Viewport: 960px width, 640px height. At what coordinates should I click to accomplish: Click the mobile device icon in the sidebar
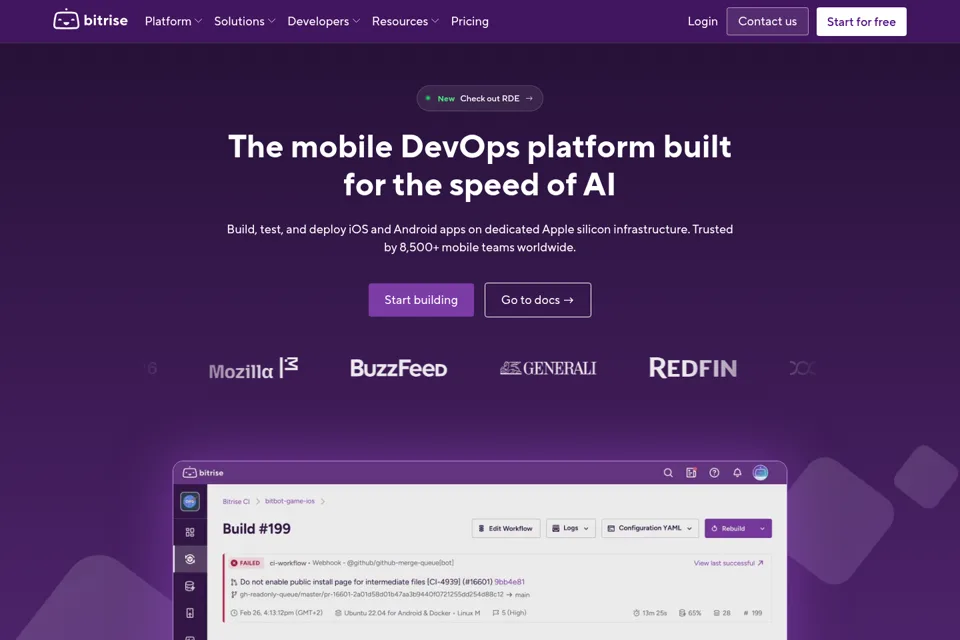pos(190,613)
